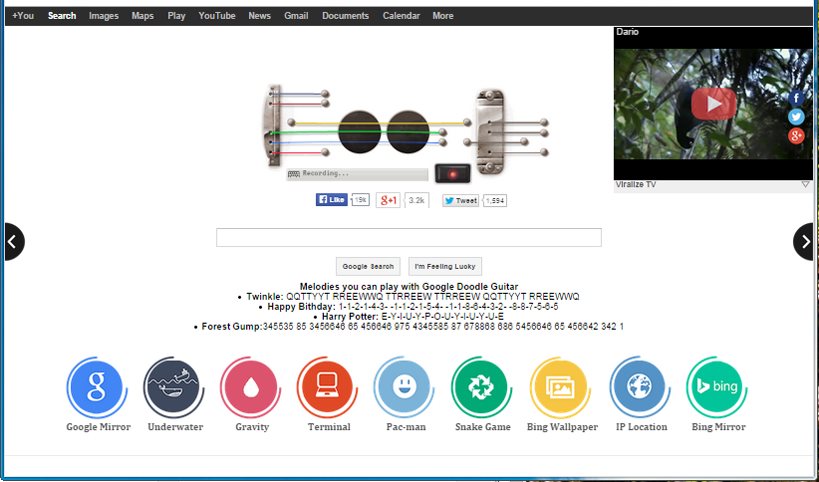Pluck the yellow guitar string
The image size is (819, 482).
click(379, 123)
